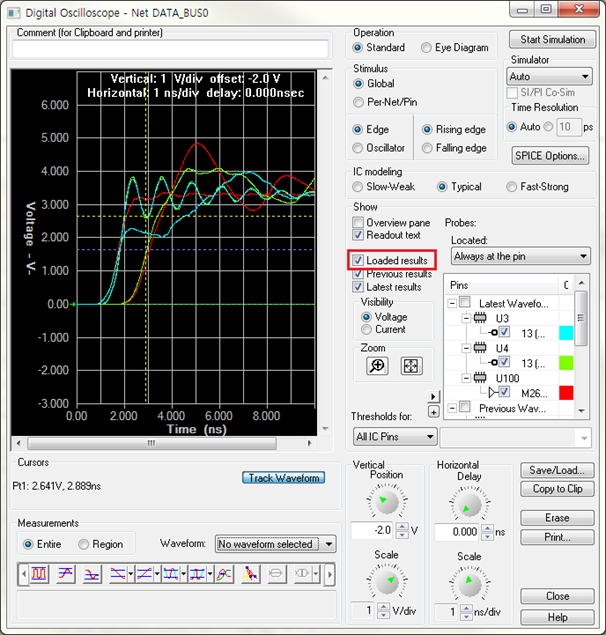The height and width of the screenshot is (635, 606).
Task: Choose the Oscillator stimulus option
Action: 357,148
